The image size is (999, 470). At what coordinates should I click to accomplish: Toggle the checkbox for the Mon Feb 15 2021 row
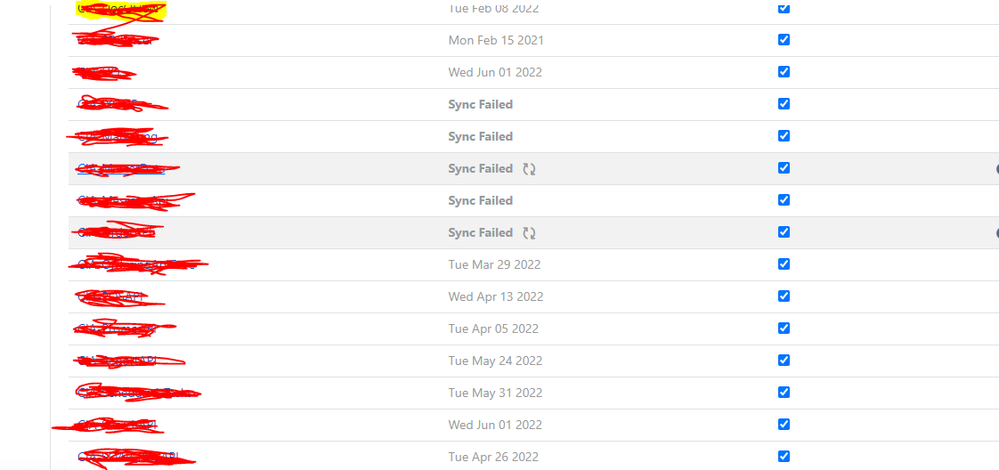click(x=784, y=39)
